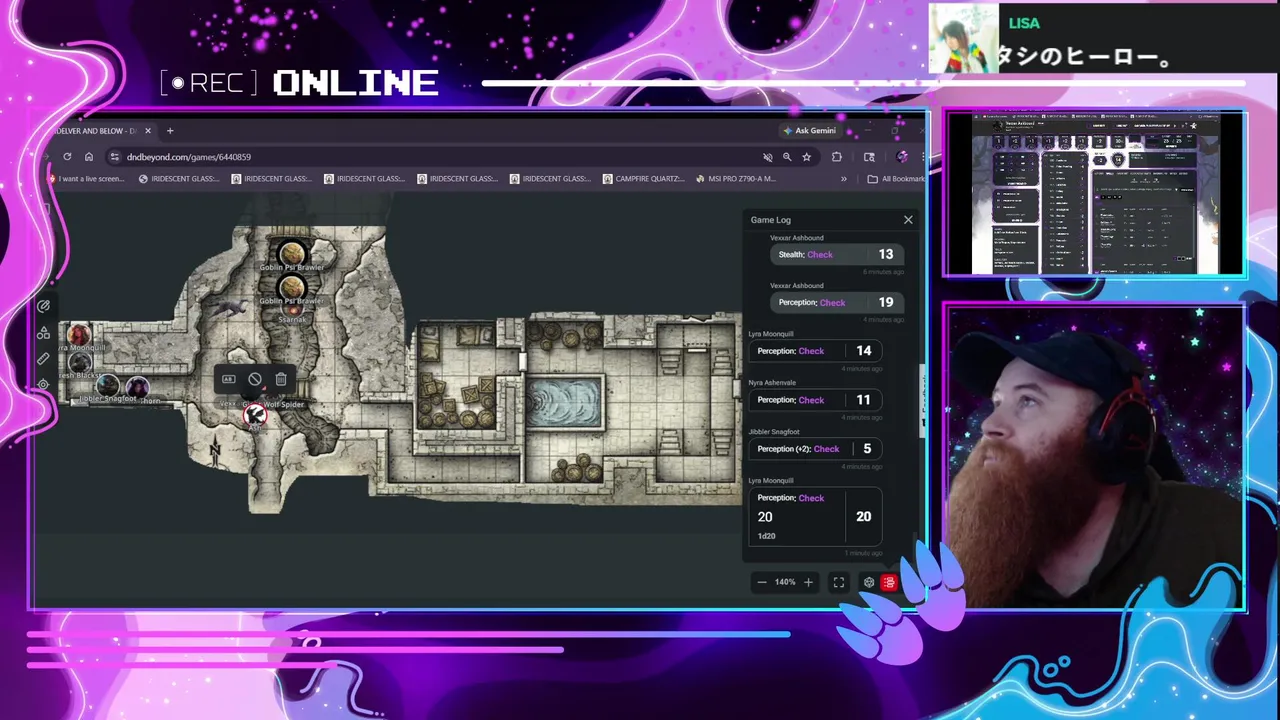Image resolution: width=1280 pixels, height=720 pixels.
Task: Click the compass rose on the map
Action: tap(215, 453)
